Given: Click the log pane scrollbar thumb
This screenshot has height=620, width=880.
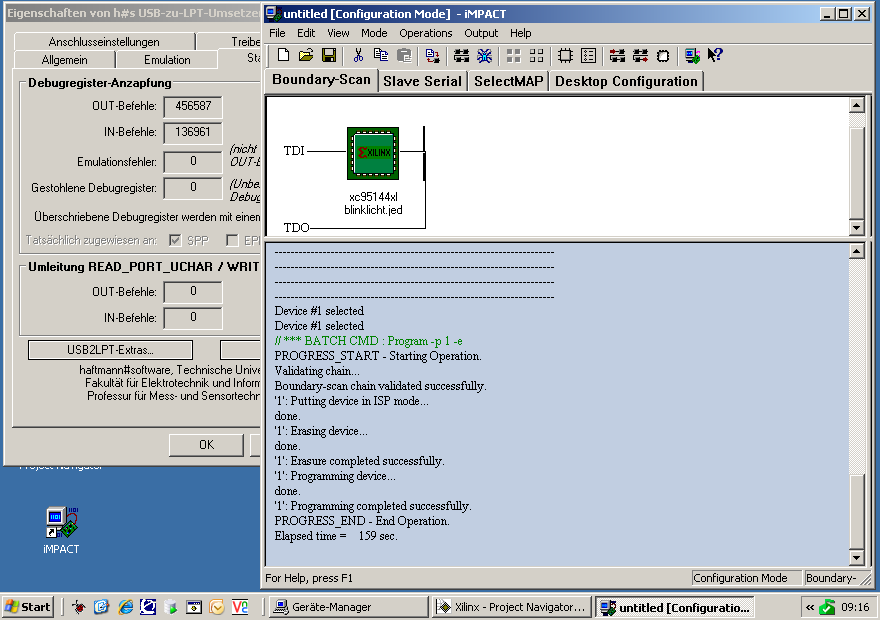Looking at the screenshot, I should point(856,511).
